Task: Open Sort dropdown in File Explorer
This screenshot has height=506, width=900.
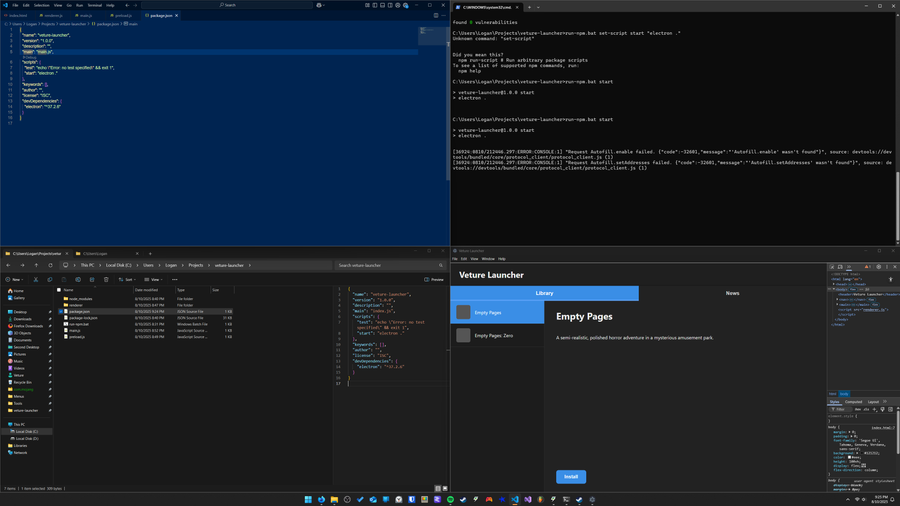Action: [127, 279]
